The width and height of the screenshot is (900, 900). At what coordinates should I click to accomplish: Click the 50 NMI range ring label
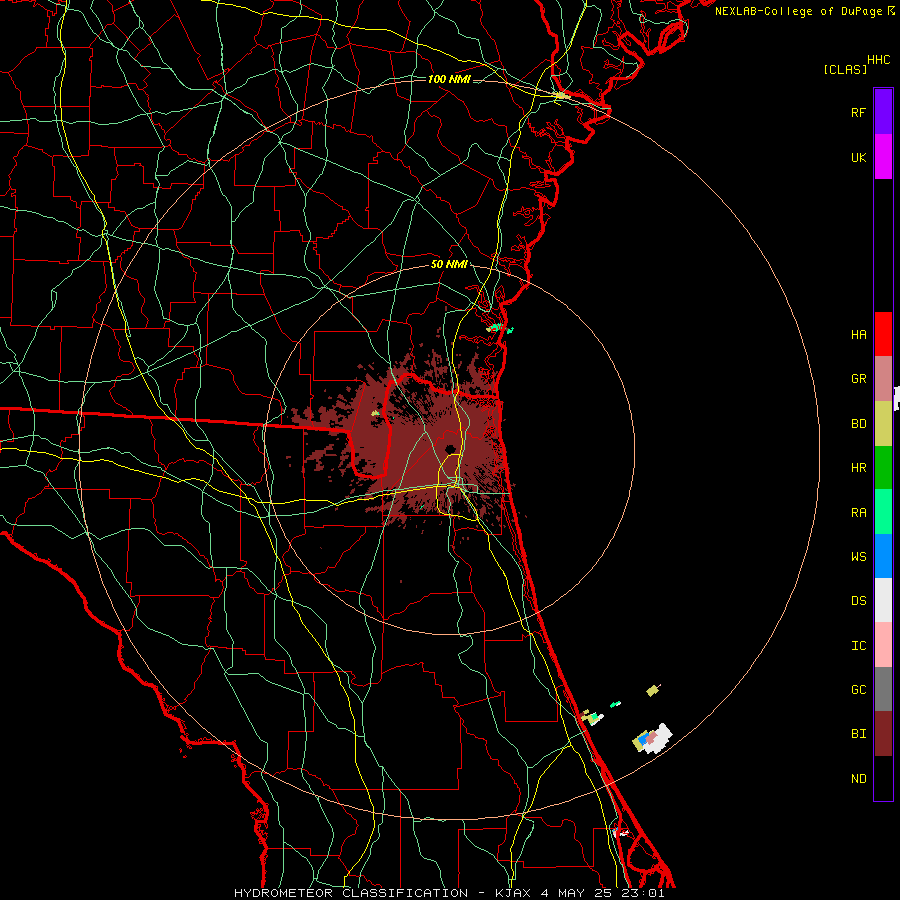point(449,264)
